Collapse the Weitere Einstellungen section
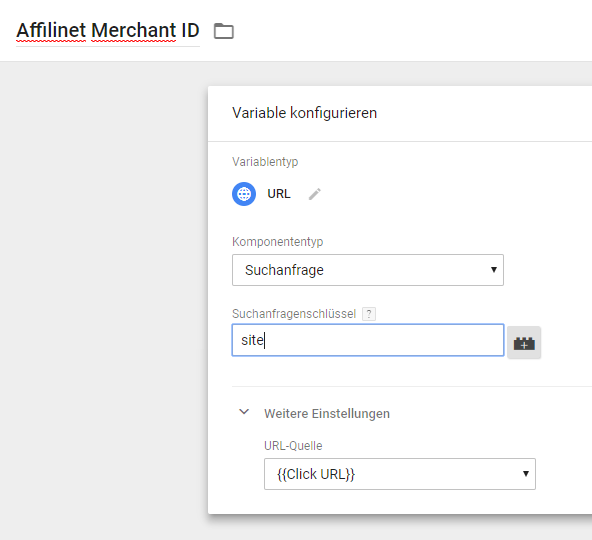The height and width of the screenshot is (540, 592). point(244,412)
